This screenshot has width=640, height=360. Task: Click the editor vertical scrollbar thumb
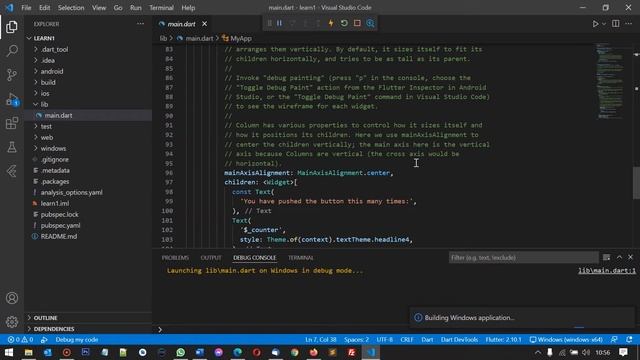pos(636,183)
